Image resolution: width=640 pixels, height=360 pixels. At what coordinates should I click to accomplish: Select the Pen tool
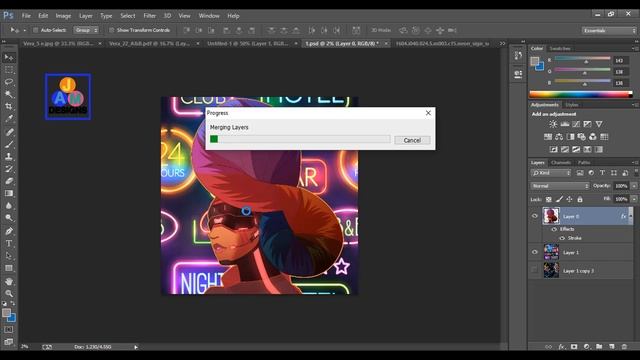click(9, 231)
